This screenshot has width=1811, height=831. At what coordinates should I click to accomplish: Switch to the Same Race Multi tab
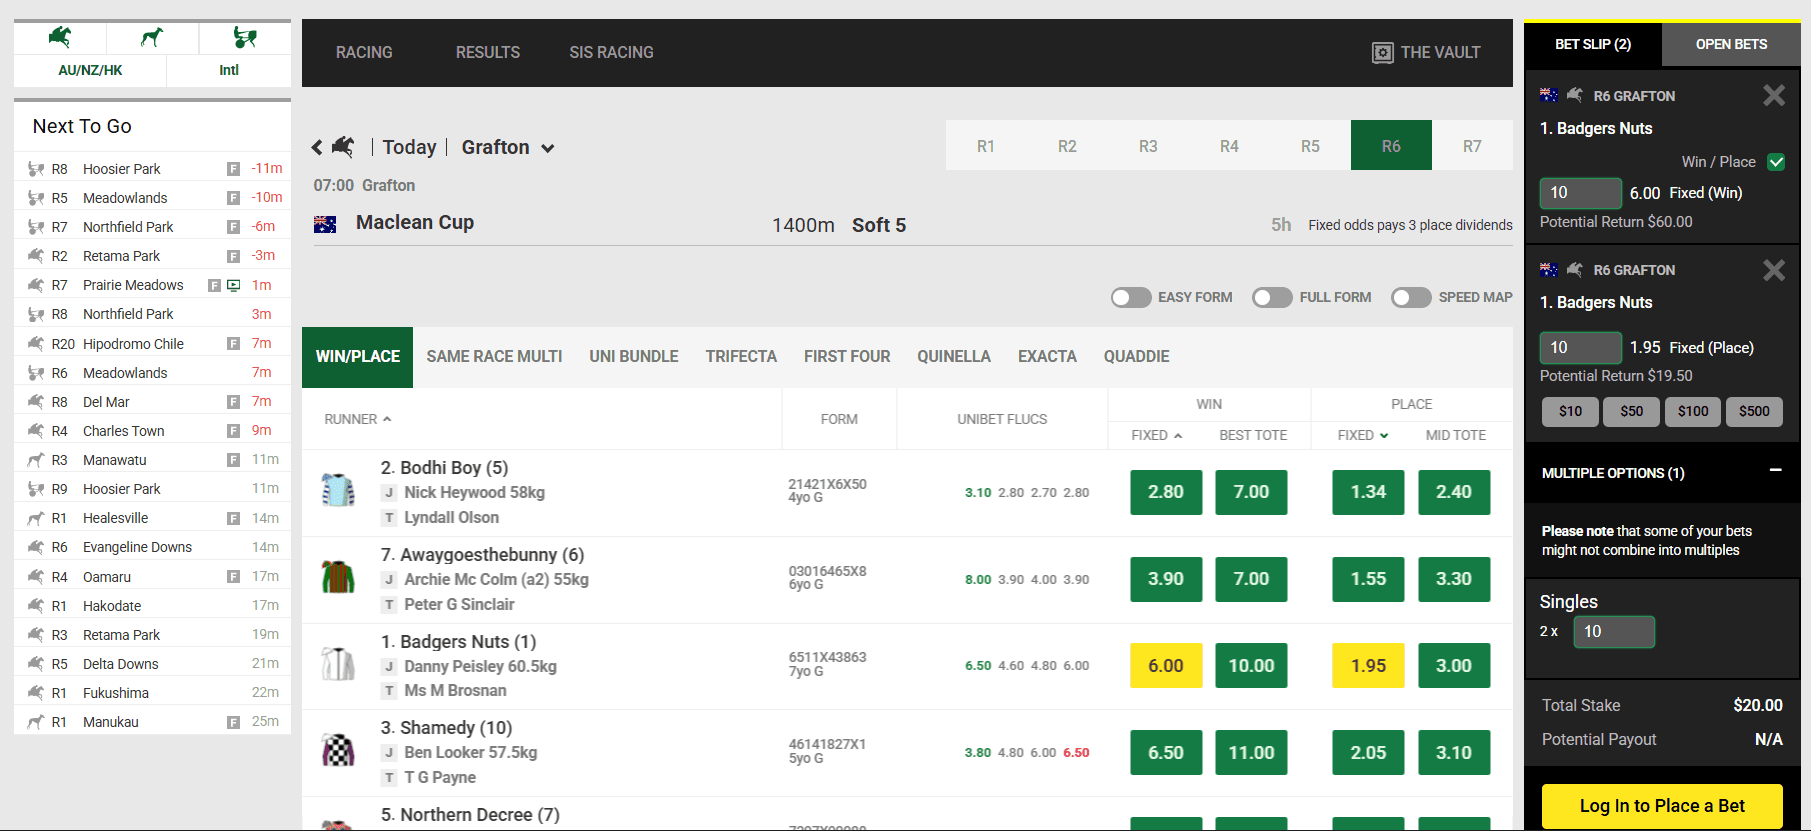(x=494, y=357)
